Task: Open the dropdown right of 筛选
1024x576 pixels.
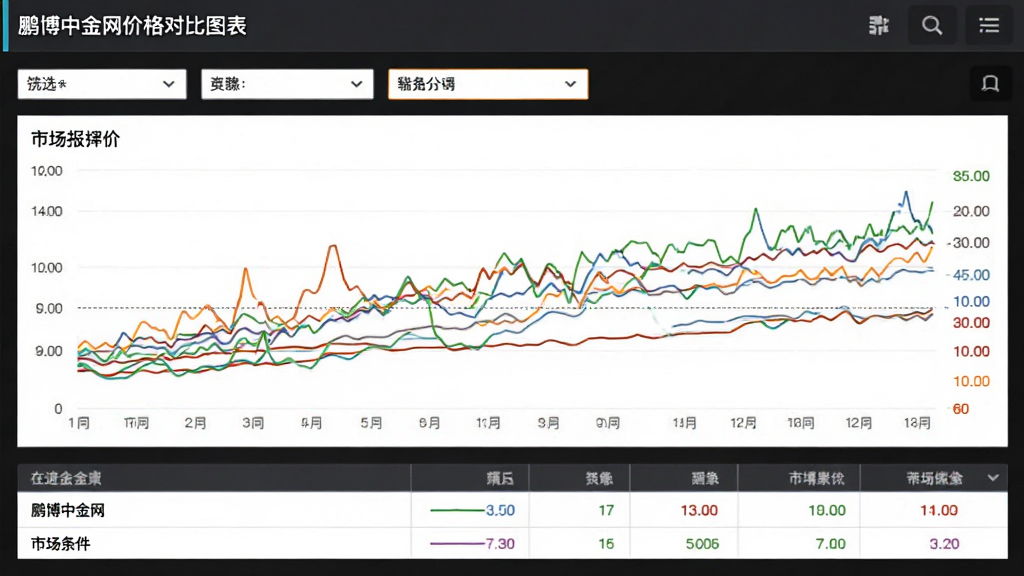Action: 287,84
